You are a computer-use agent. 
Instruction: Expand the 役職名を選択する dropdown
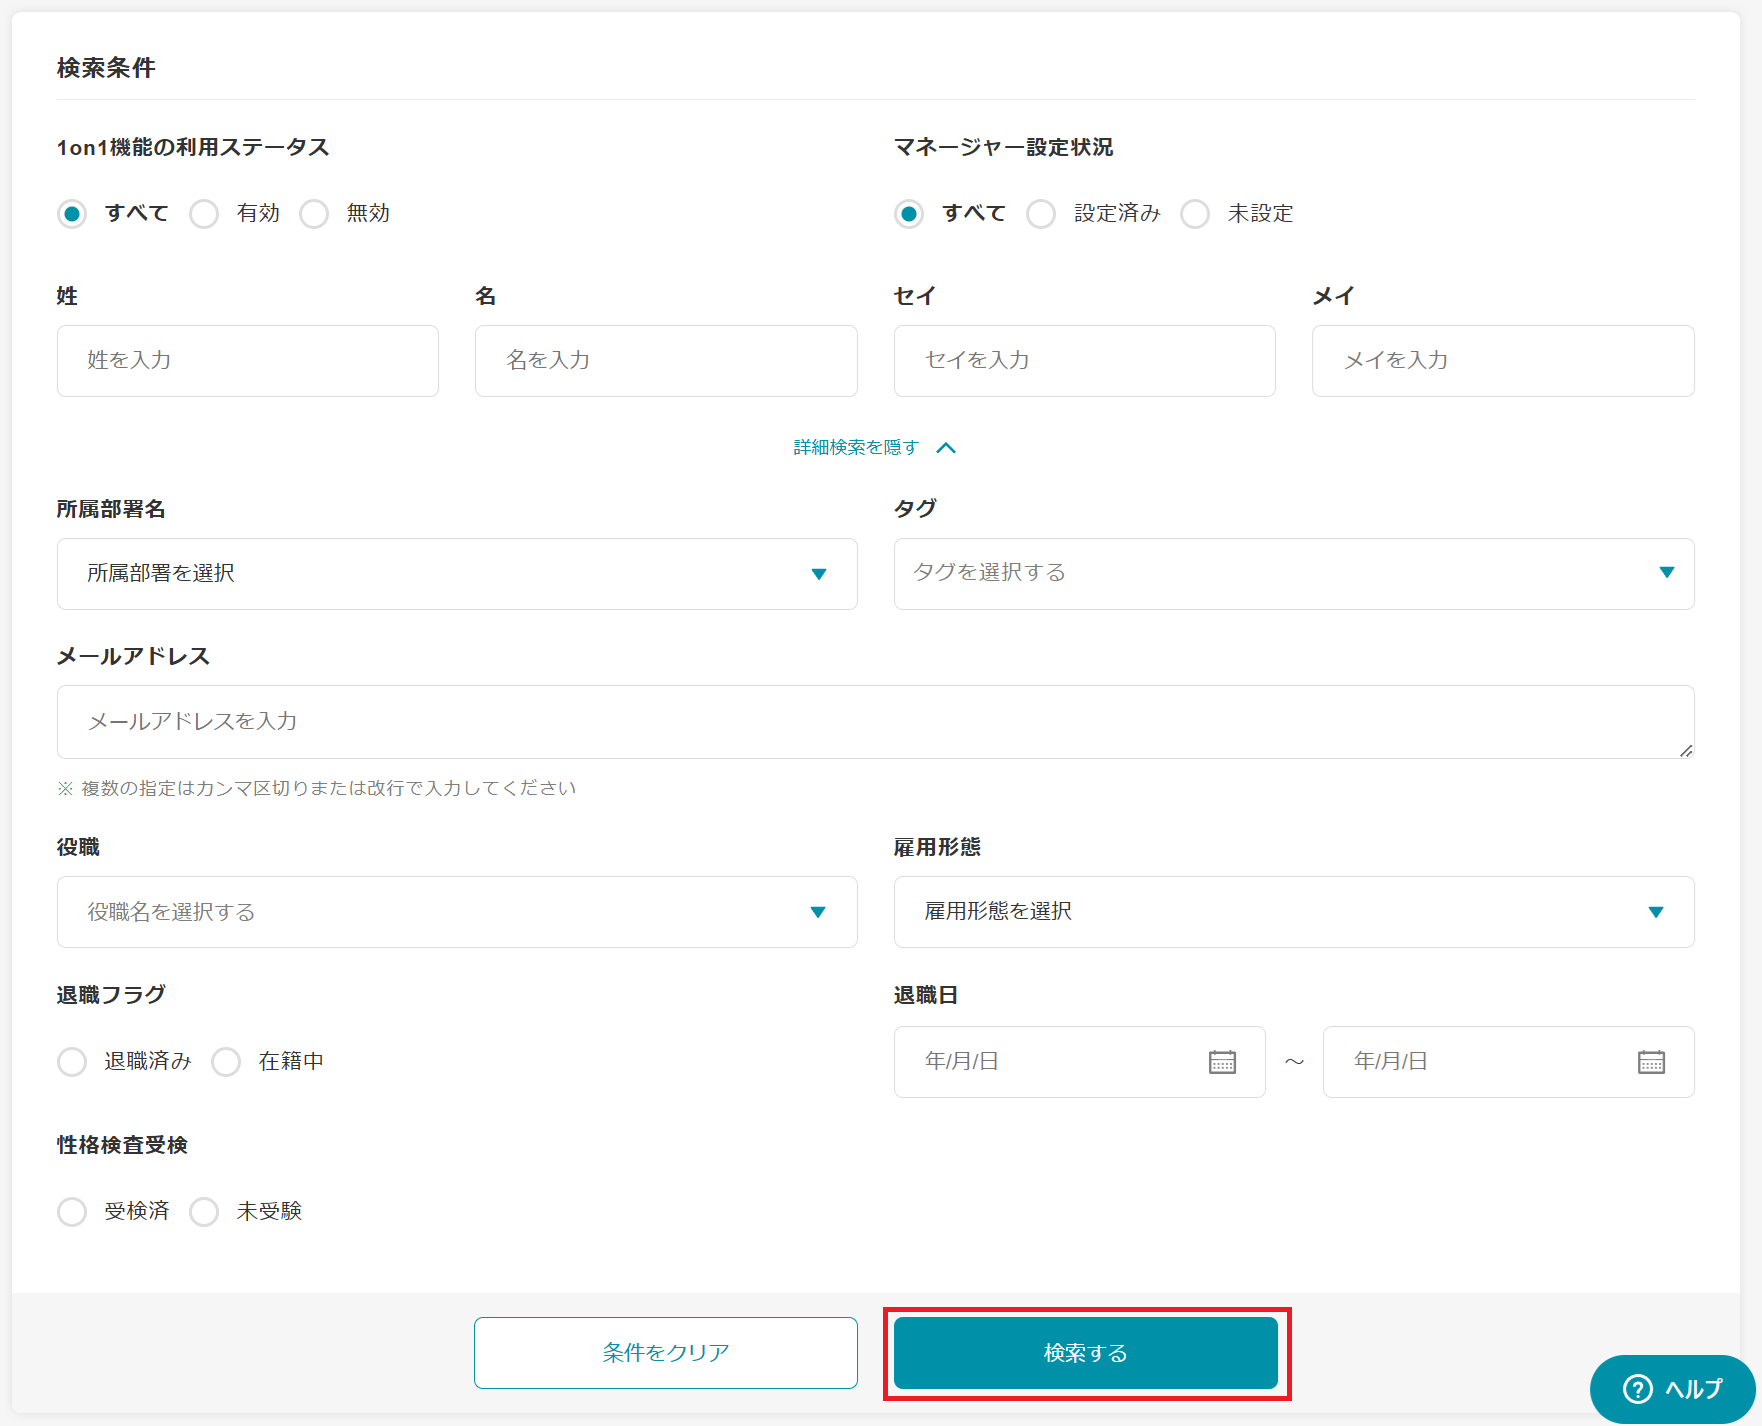click(456, 911)
